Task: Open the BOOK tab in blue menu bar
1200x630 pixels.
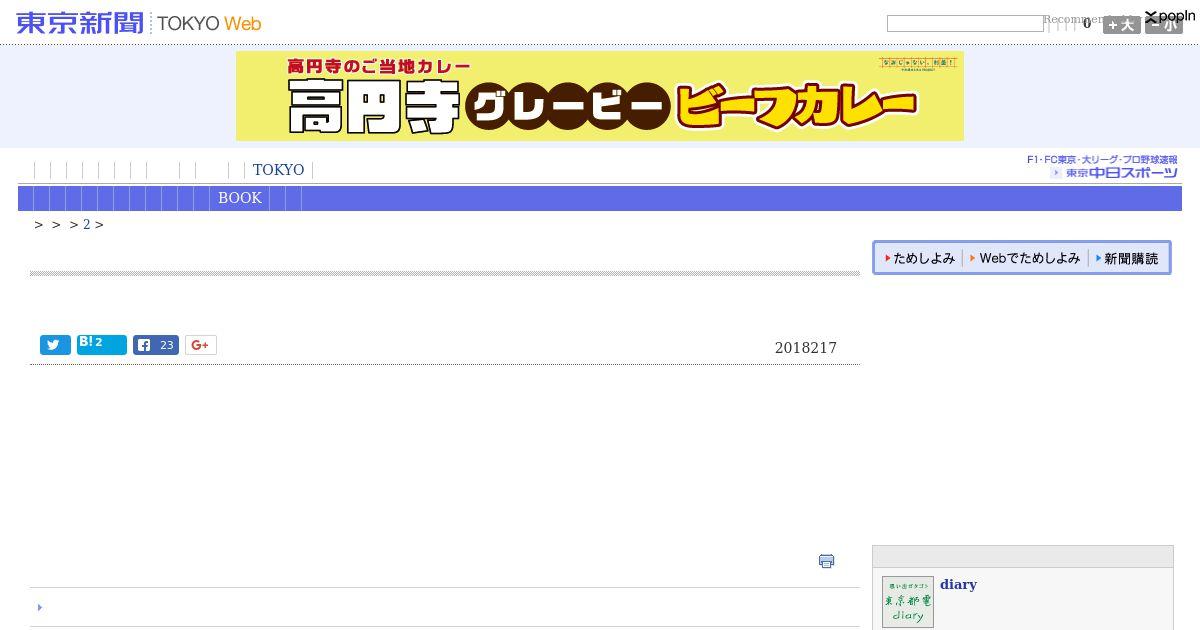Action: (x=240, y=198)
